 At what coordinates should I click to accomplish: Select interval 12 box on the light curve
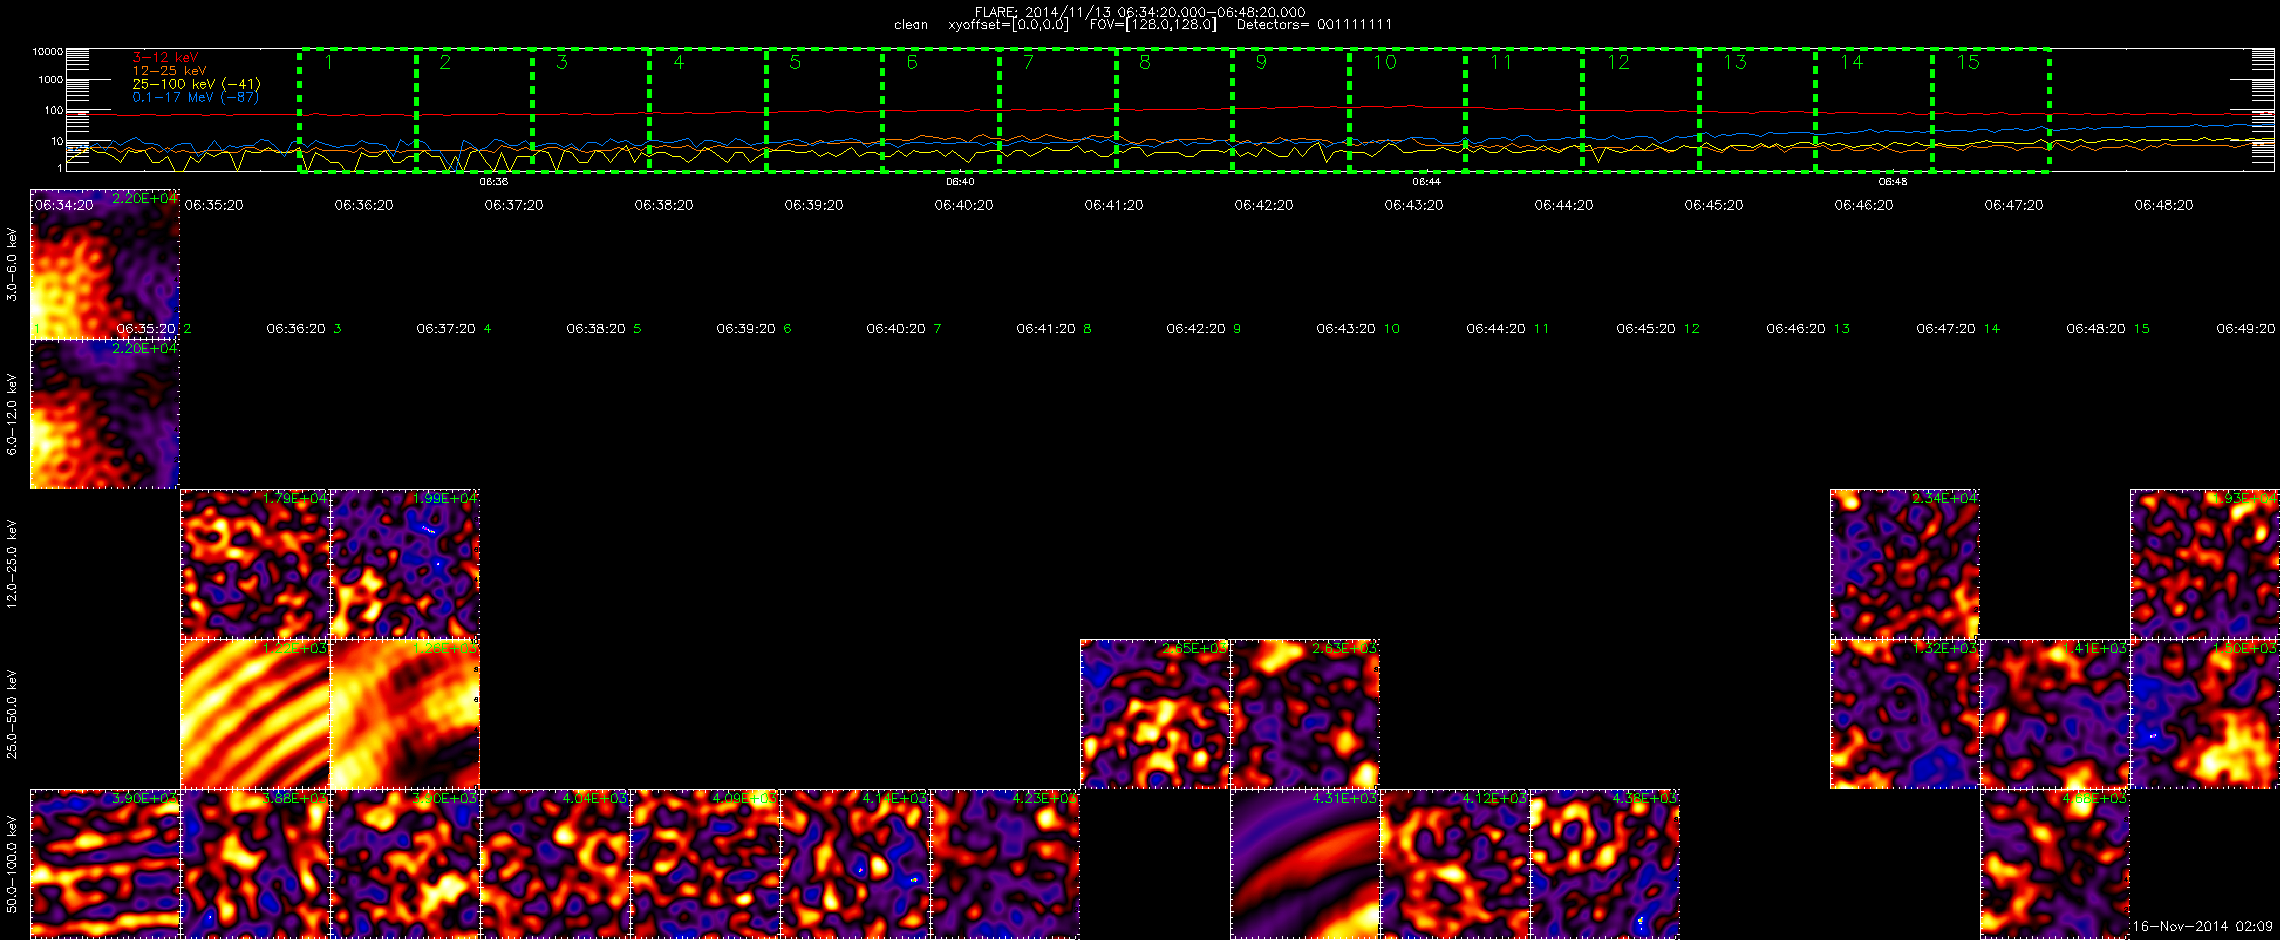click(1641, 110)
